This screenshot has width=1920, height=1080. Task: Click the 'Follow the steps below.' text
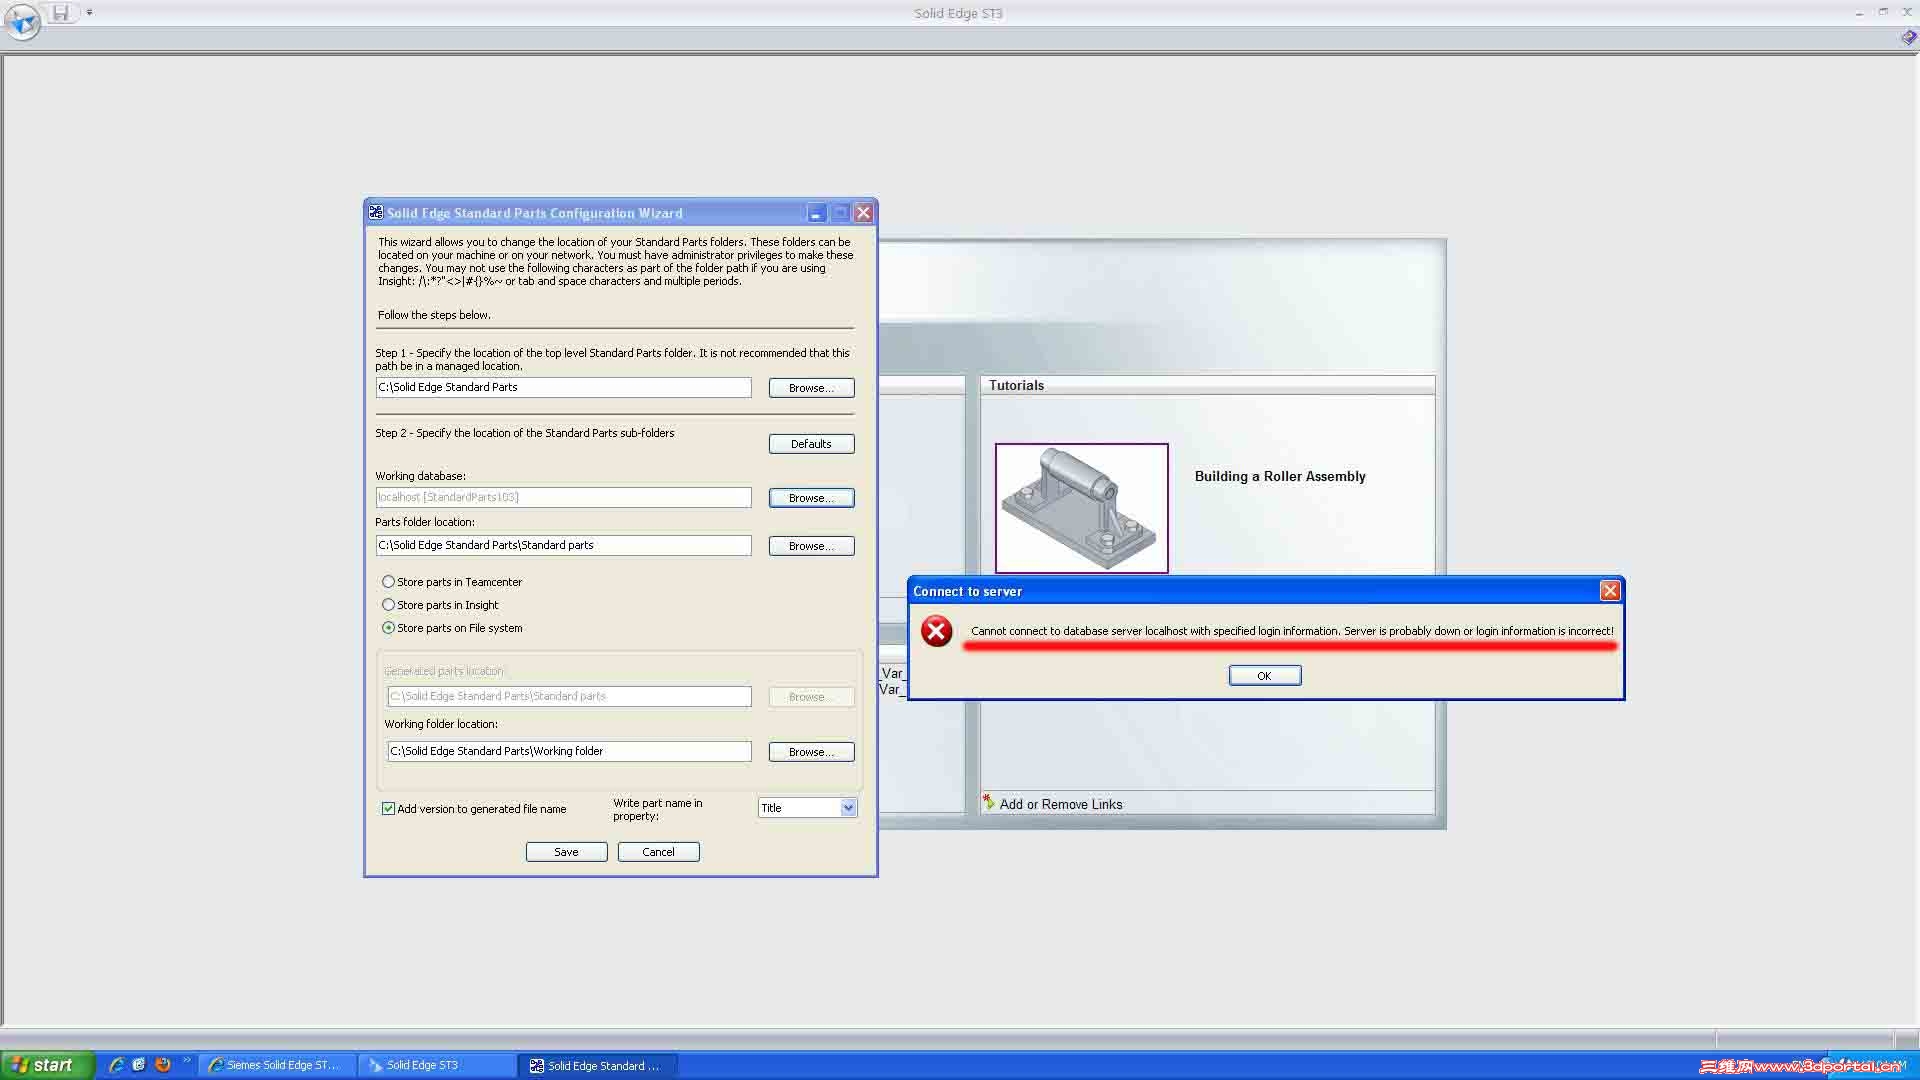[434, 315]
